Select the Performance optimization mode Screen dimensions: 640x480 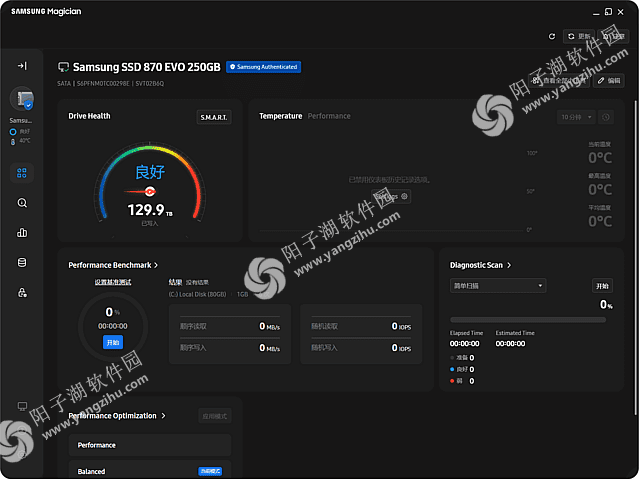coord(150,445)
